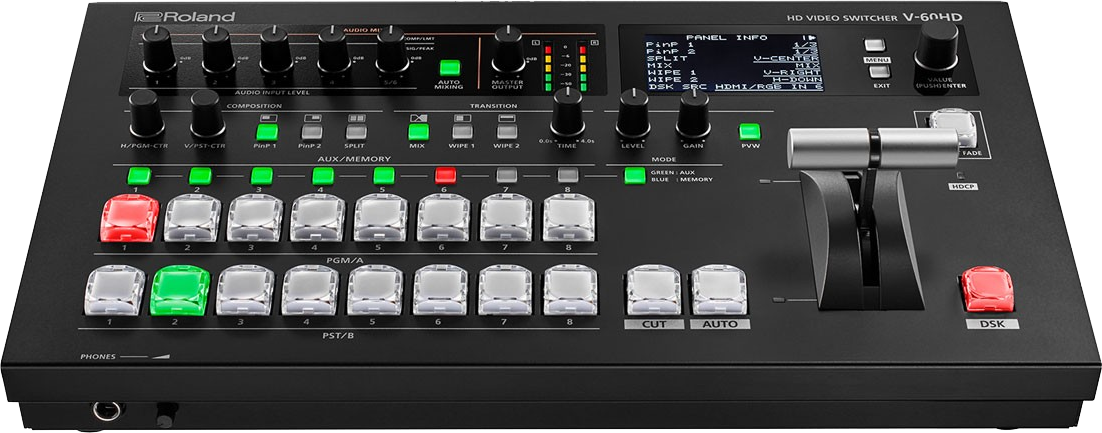Activate the SPLIT composition button
The image size is (1102, 433).
pyautogui.click(x=356, y=131)
